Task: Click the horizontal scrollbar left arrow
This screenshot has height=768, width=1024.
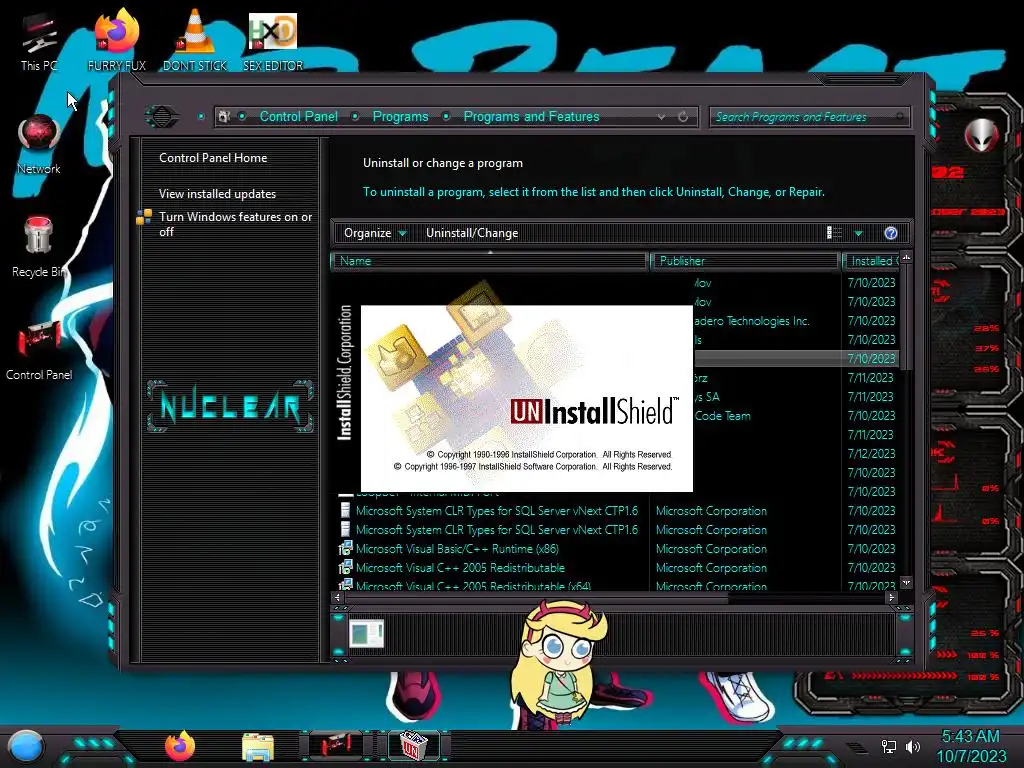Action: pos(337,597)
